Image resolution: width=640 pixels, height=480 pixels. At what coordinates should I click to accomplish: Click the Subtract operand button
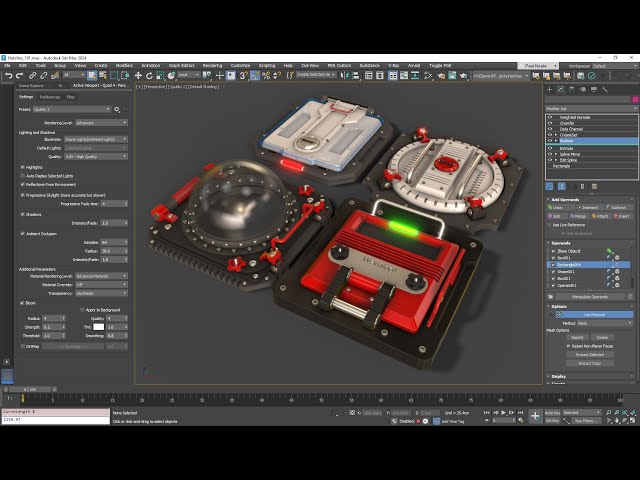[618, 208]
